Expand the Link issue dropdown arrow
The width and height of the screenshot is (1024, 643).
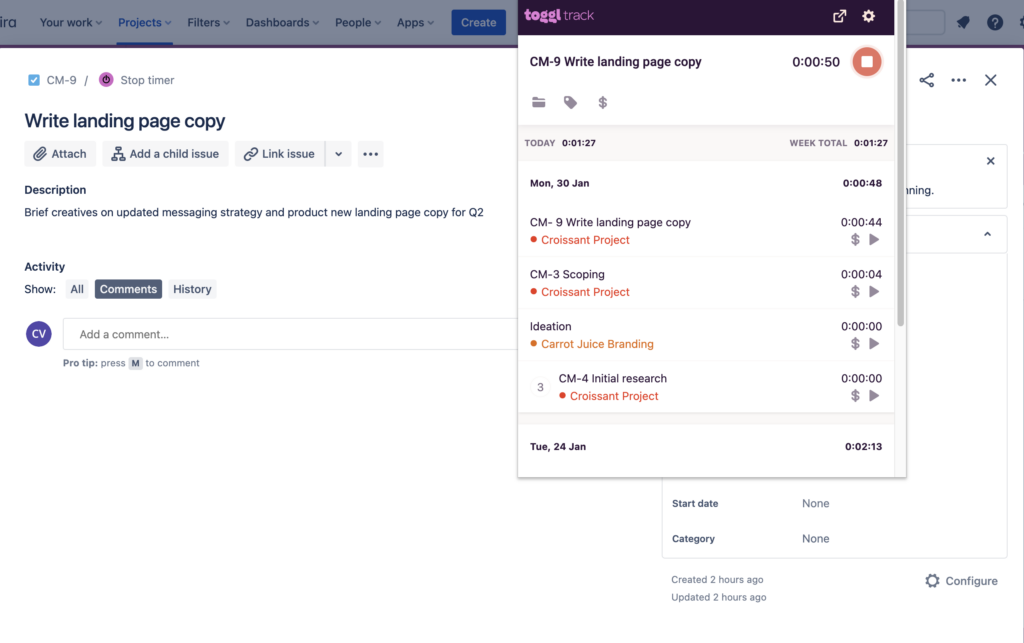pos(338,154)
